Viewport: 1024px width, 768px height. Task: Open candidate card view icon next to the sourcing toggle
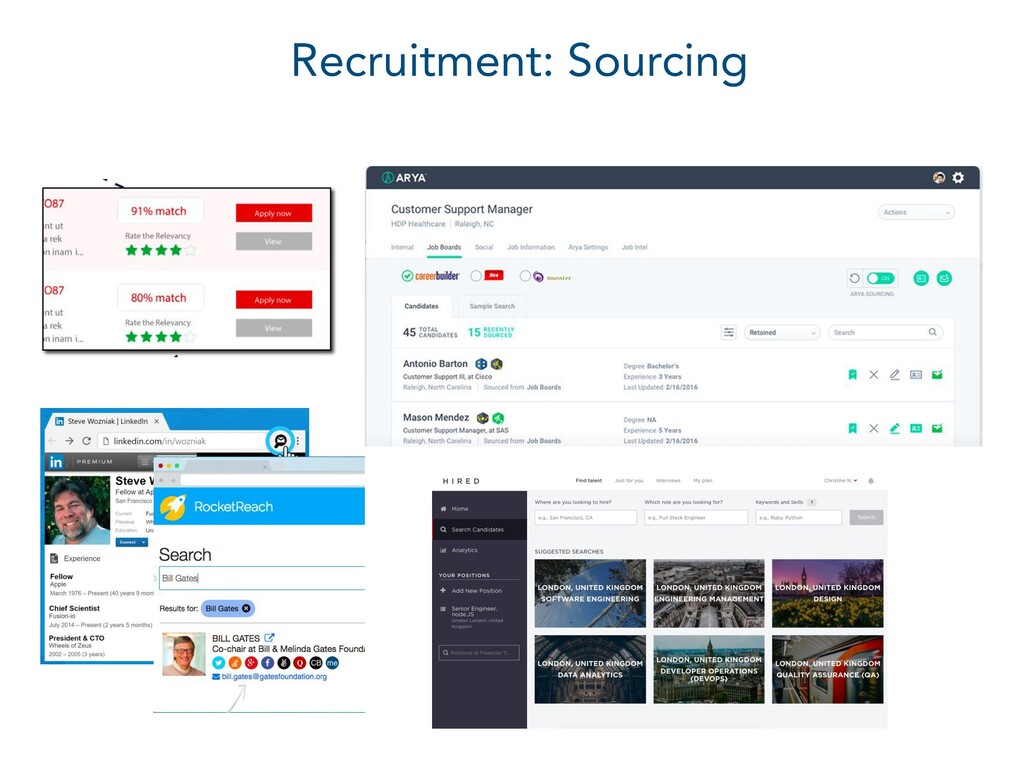921,278
